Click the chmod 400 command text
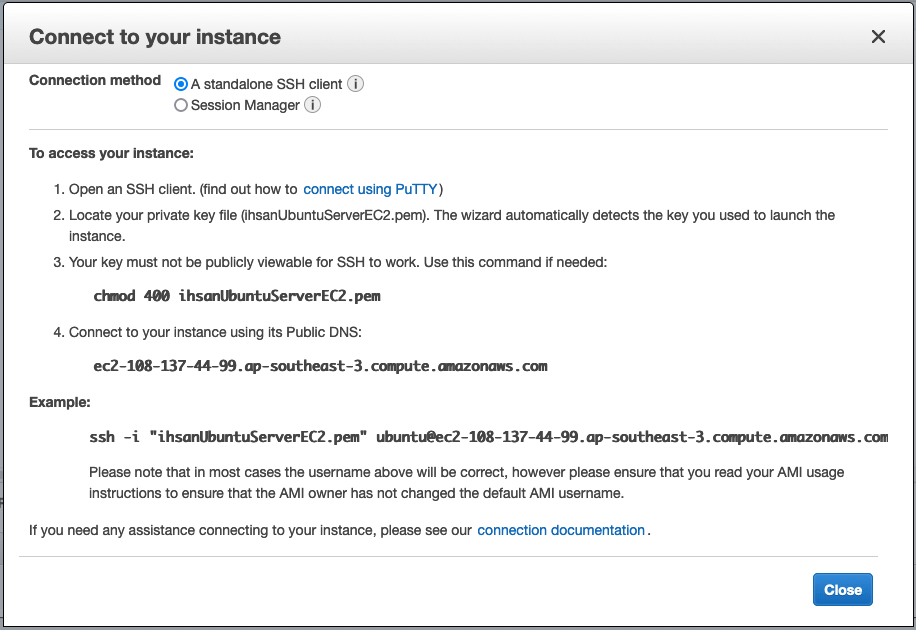 click(237, 296)
